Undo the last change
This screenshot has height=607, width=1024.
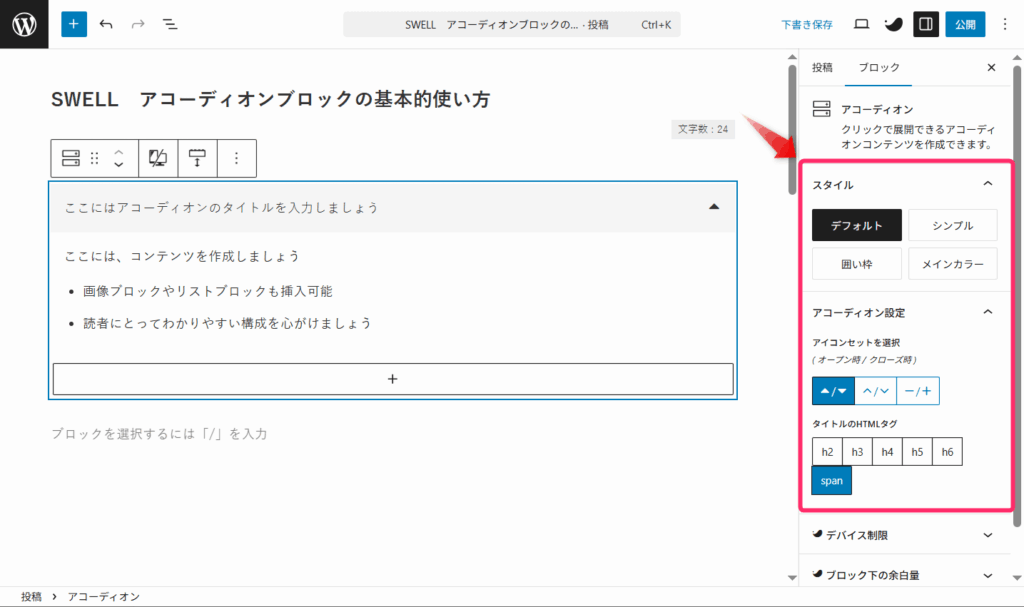pyautogui.click(x=106, y=24)
